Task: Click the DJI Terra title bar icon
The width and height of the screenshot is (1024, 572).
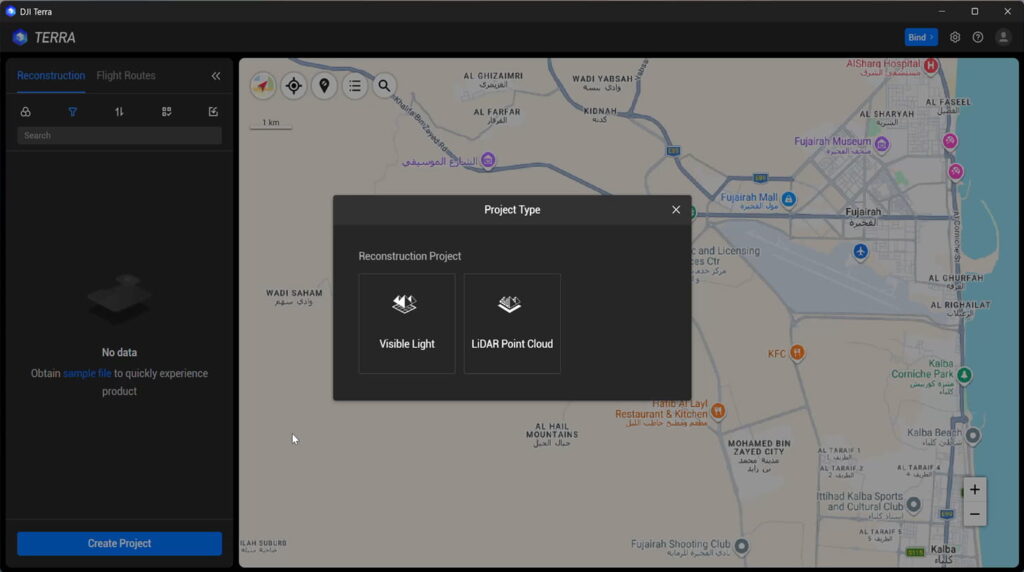Action: 10,11
